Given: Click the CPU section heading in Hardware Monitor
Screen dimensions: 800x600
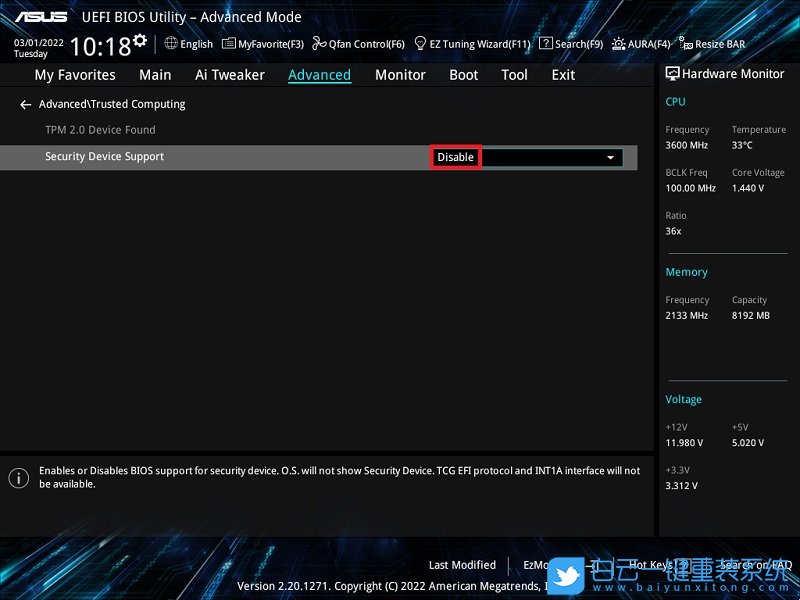Looking at the screenshot, I should point(675,101).
